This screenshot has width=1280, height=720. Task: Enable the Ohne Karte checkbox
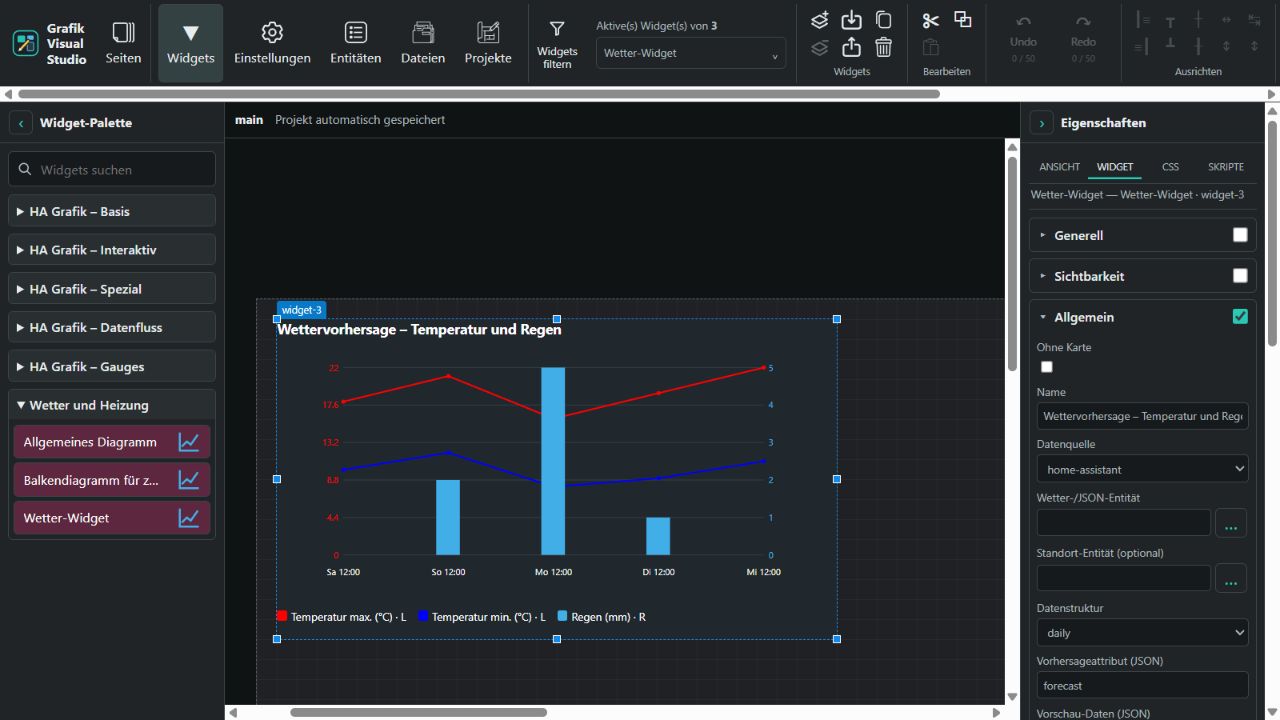(x=1047, y=367)
